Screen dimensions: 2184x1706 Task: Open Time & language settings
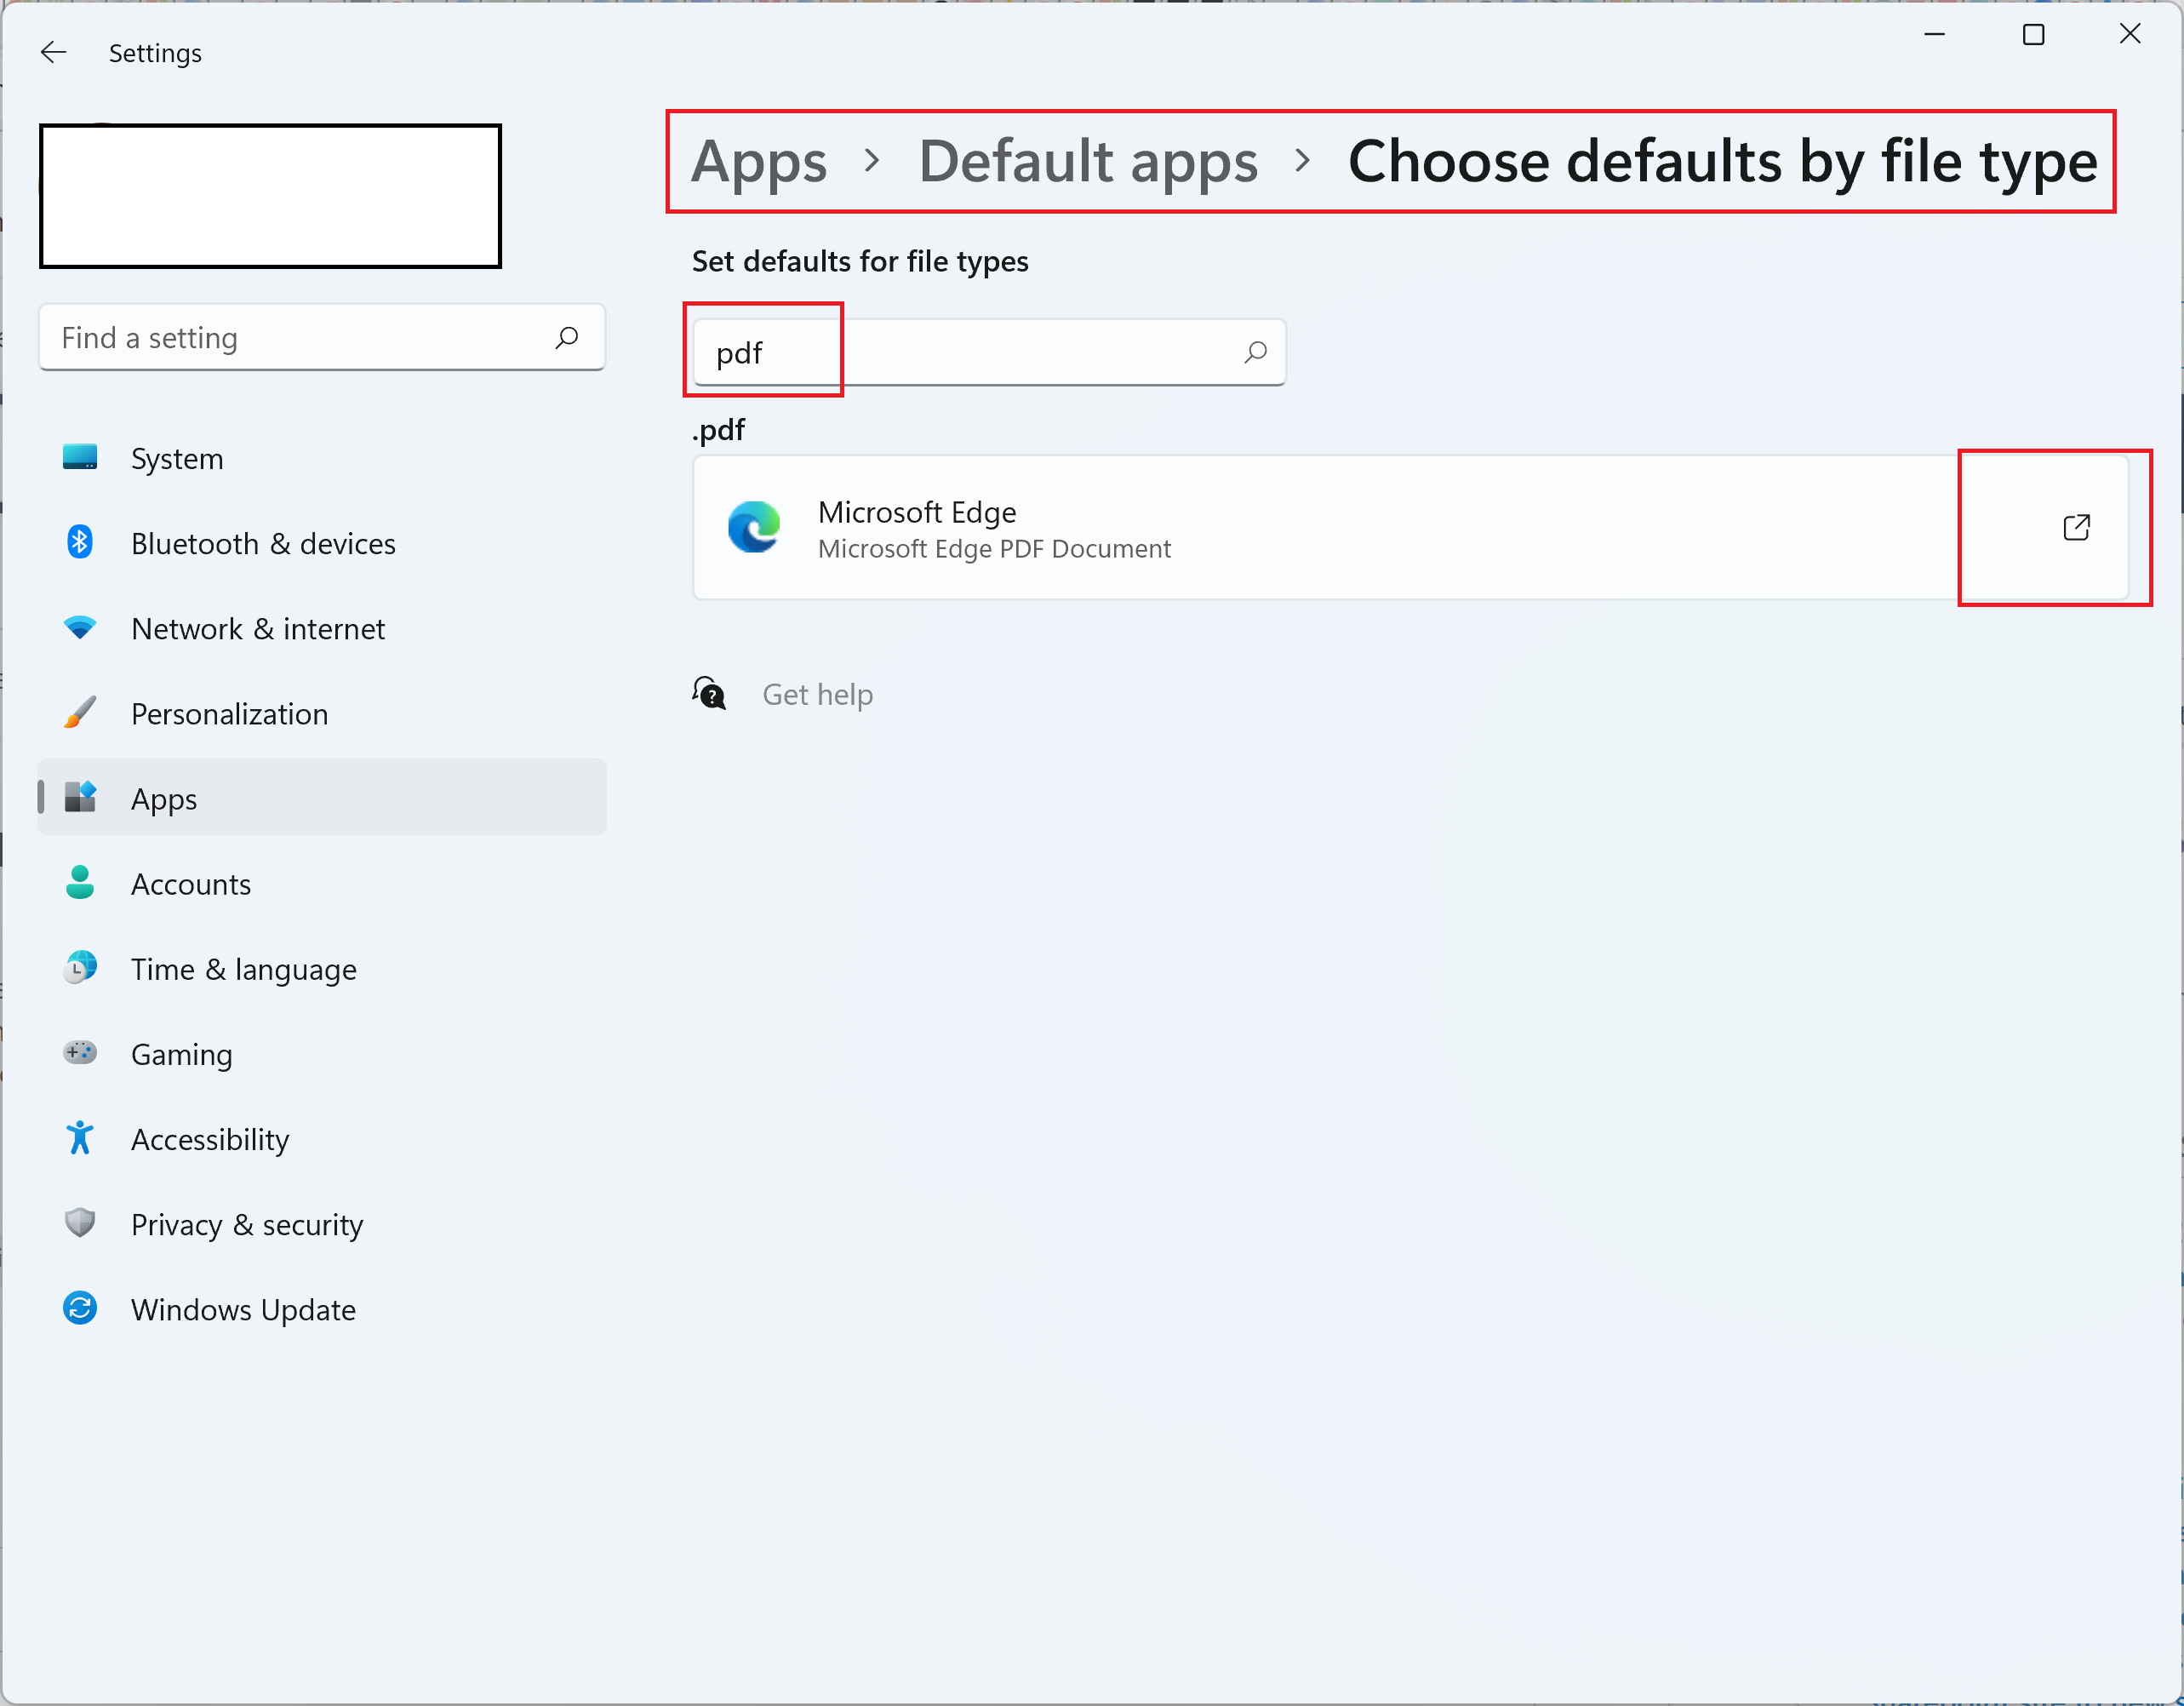pyautogui.click(x=243, y=969)
